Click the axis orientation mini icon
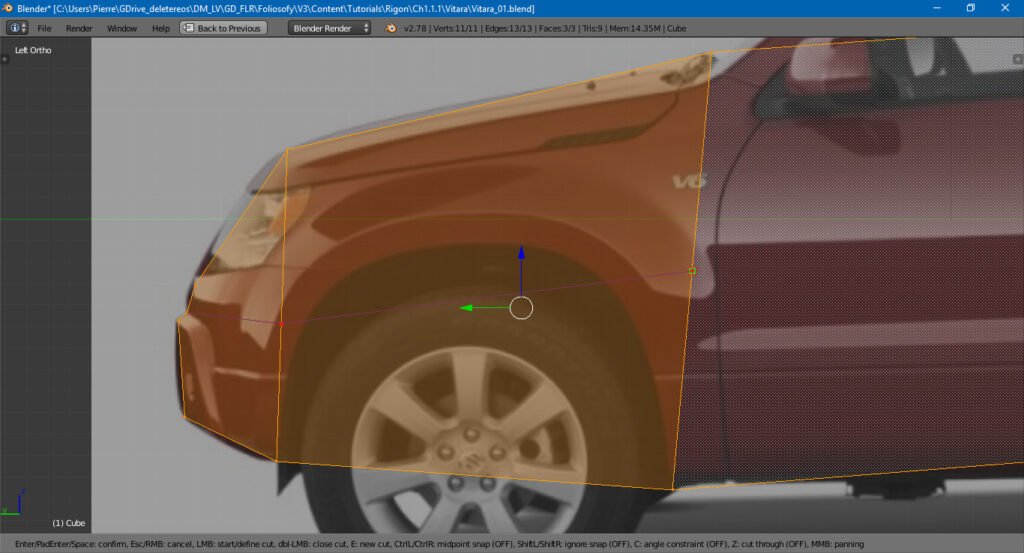The width and height of the screenshot is (1024, 553). click(x=13, y=502)
